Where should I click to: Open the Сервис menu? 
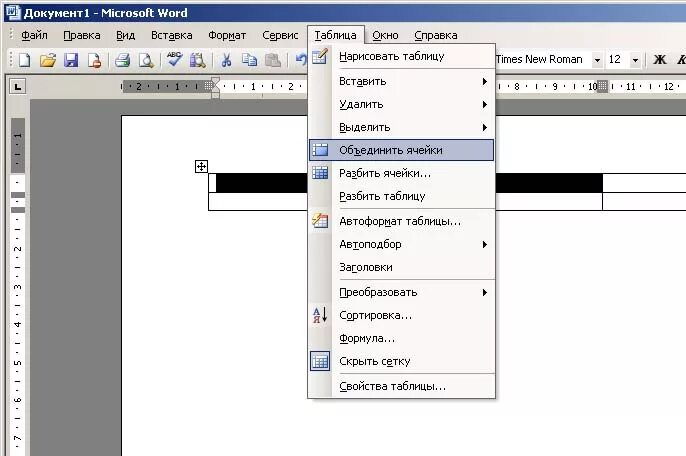[280, 35]
